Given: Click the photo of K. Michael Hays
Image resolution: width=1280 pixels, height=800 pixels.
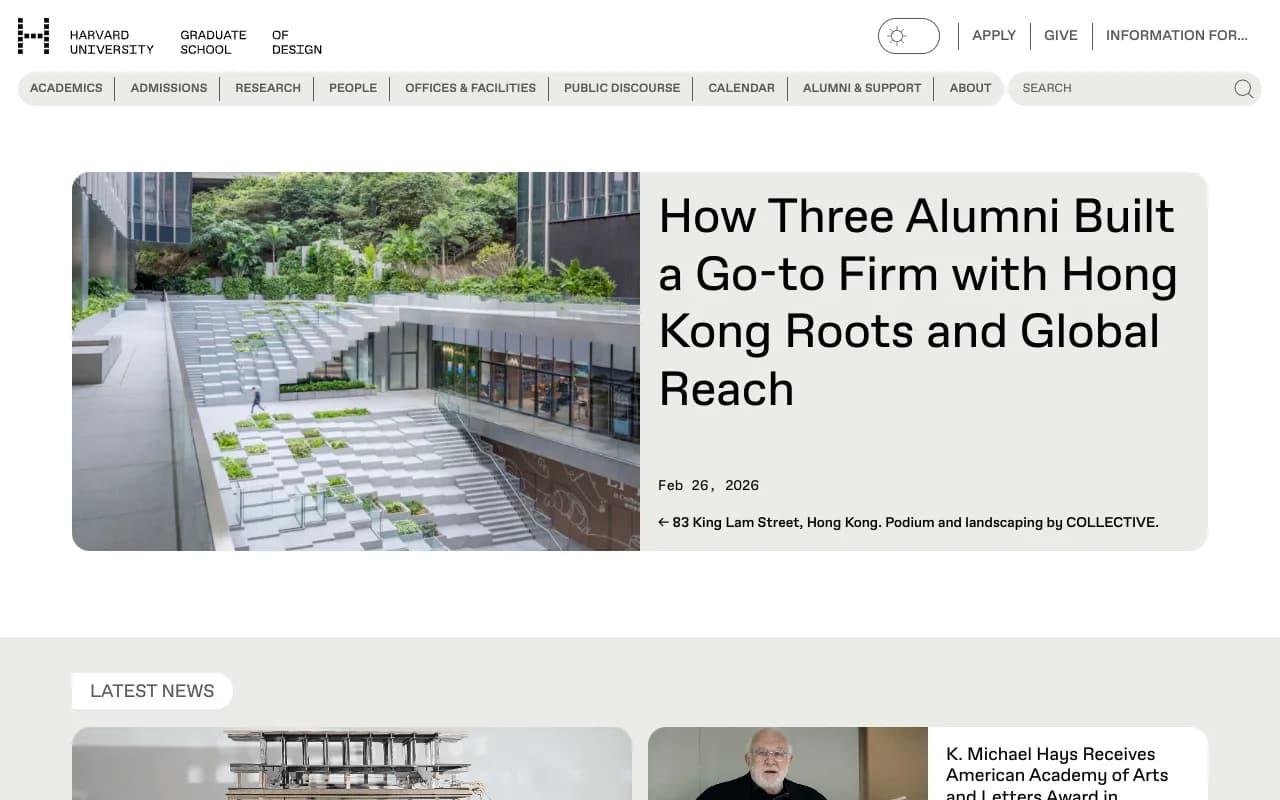Looking at the screenshot, I should click(787, 763).
